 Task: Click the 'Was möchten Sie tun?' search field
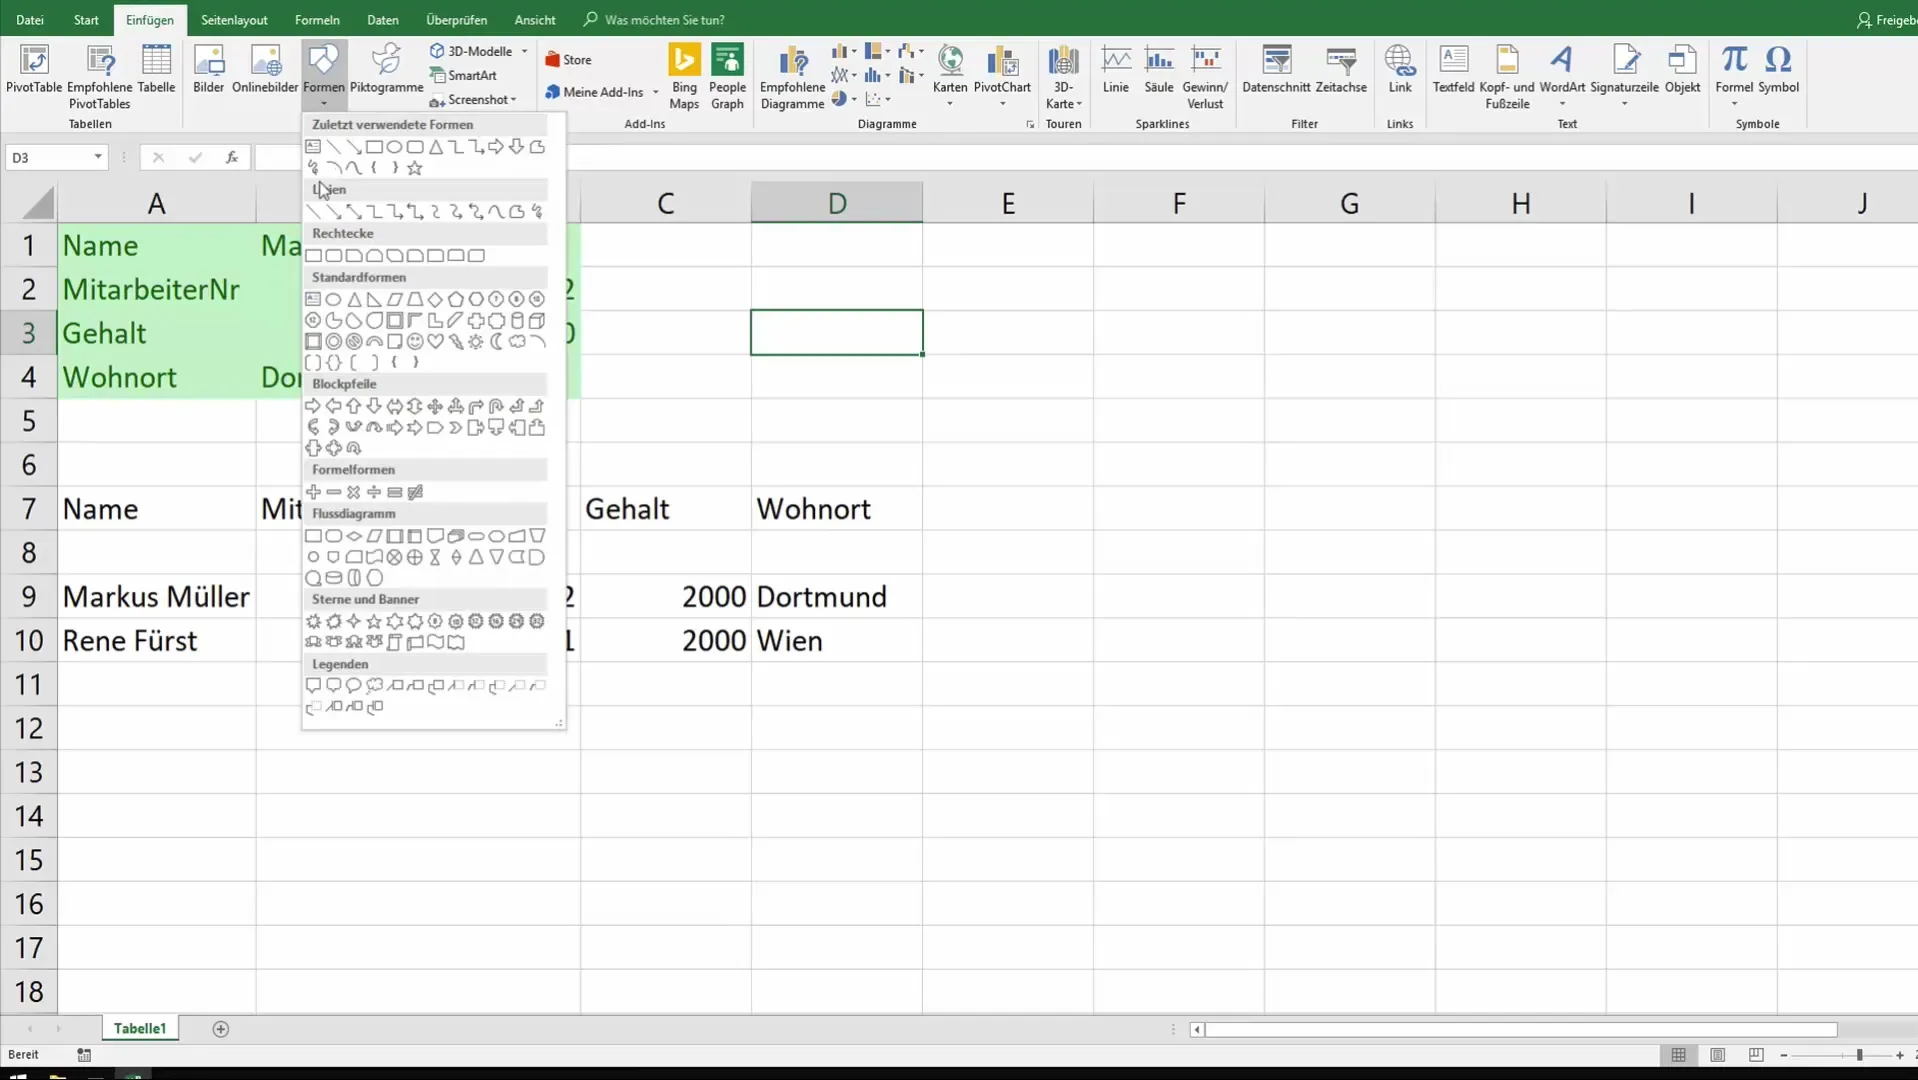[x=664, y=20]
